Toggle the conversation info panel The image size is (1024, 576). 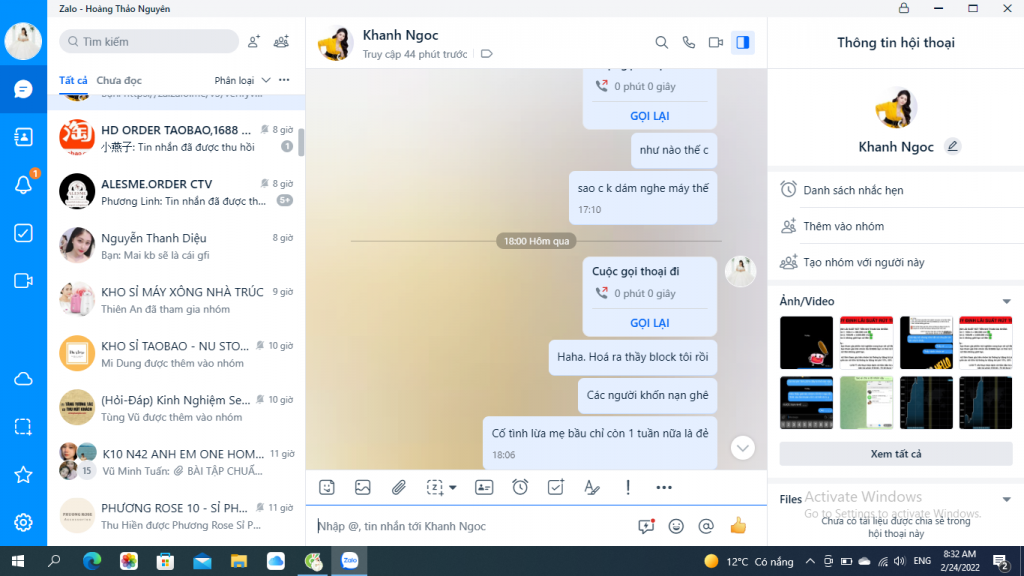[742, 42]
